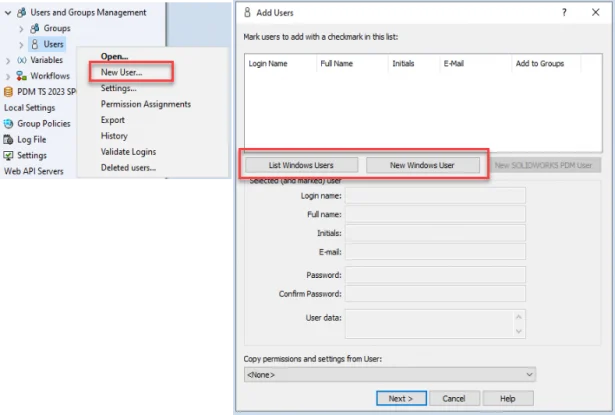Click the Workflows icon in tree
Screen dimensions: 615x415
coord(21,76)
